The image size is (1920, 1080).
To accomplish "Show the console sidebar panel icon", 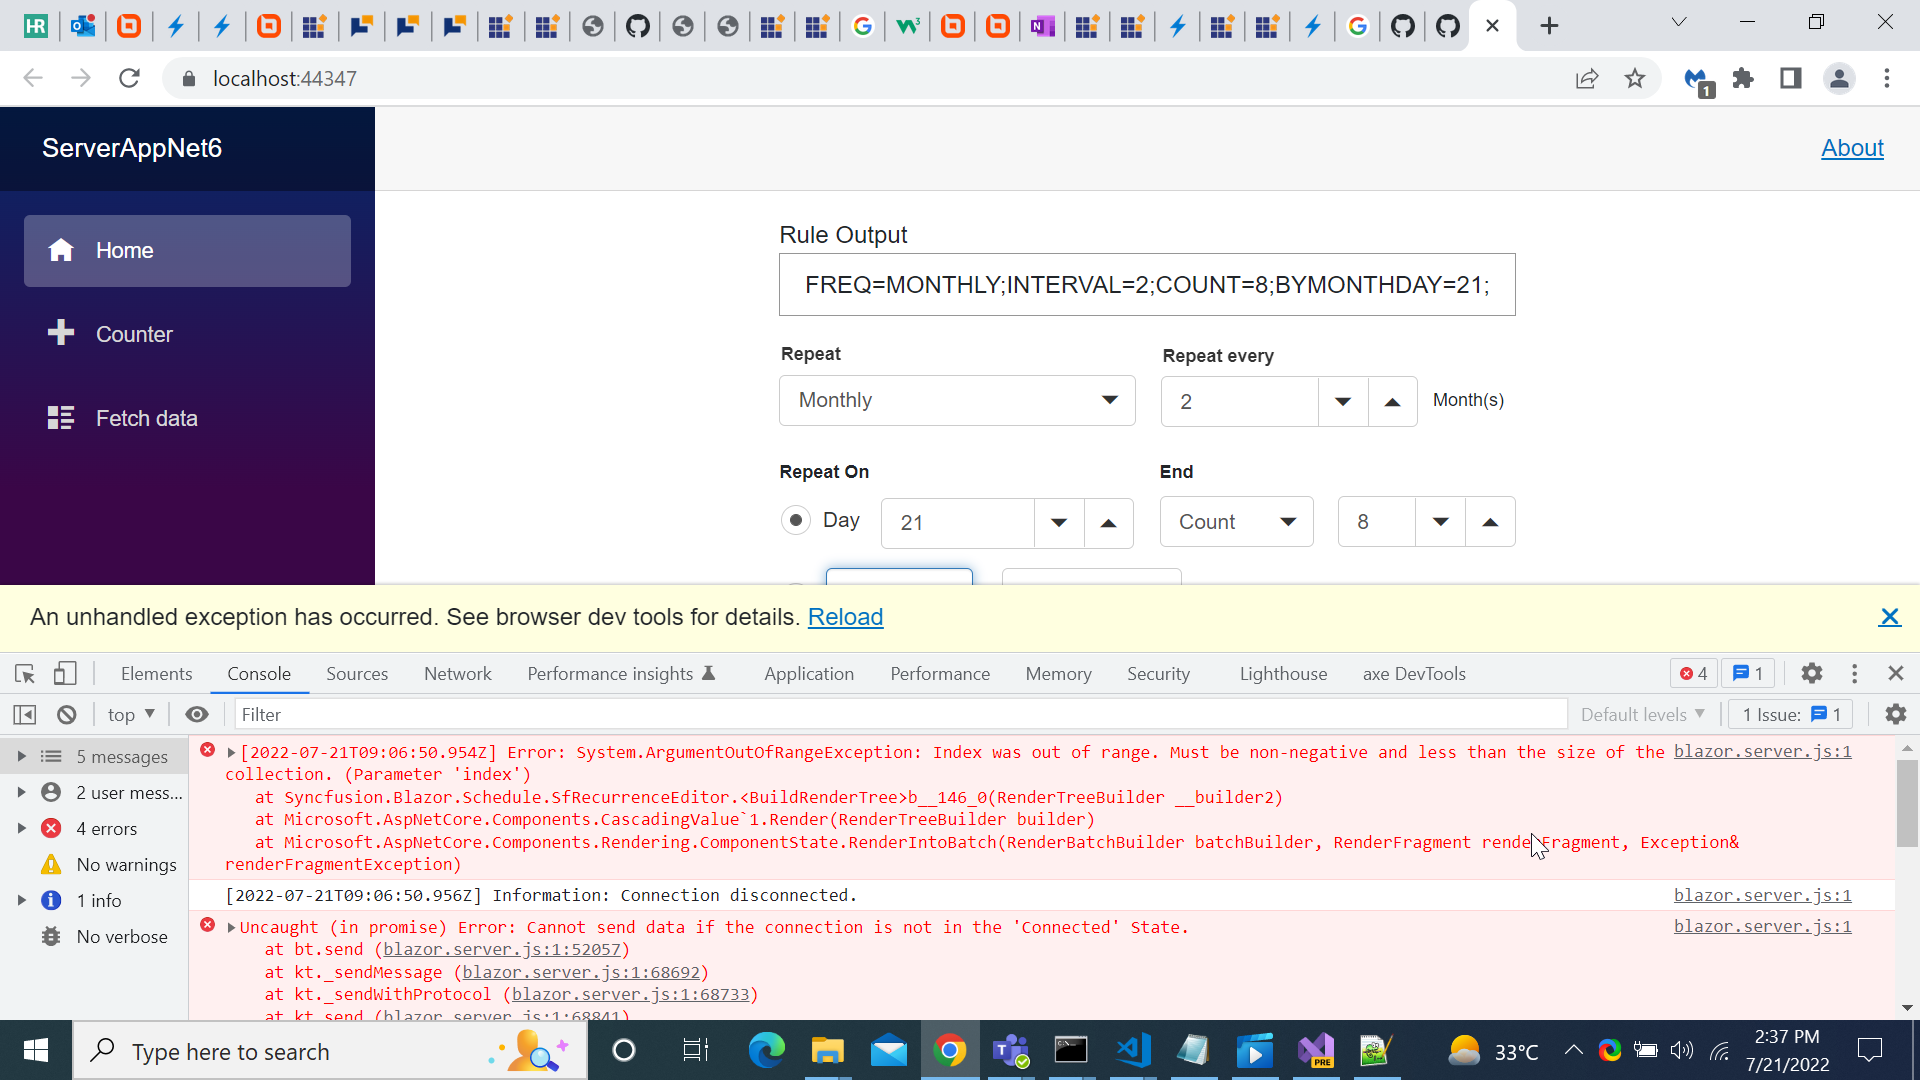I will [x=25, y=715].
